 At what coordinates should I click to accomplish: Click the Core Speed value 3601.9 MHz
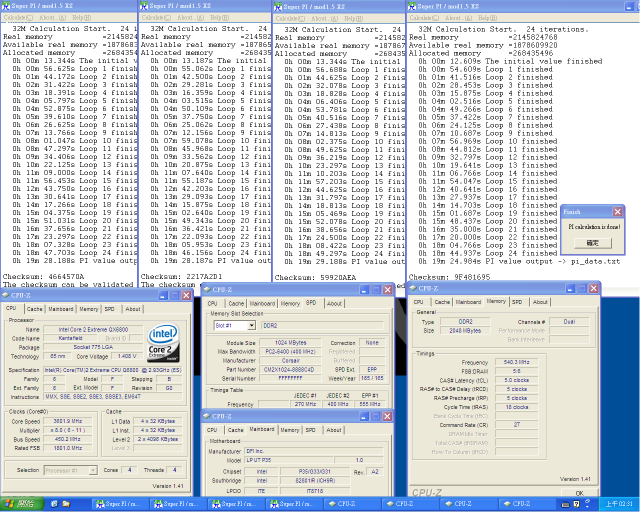[x=68, y=421]
